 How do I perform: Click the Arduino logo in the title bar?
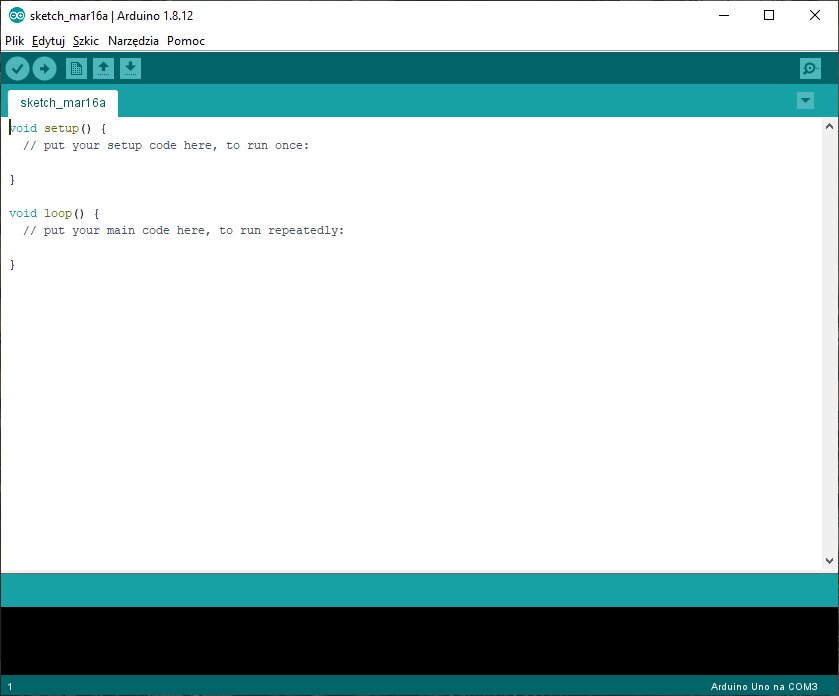pos(17,16)
